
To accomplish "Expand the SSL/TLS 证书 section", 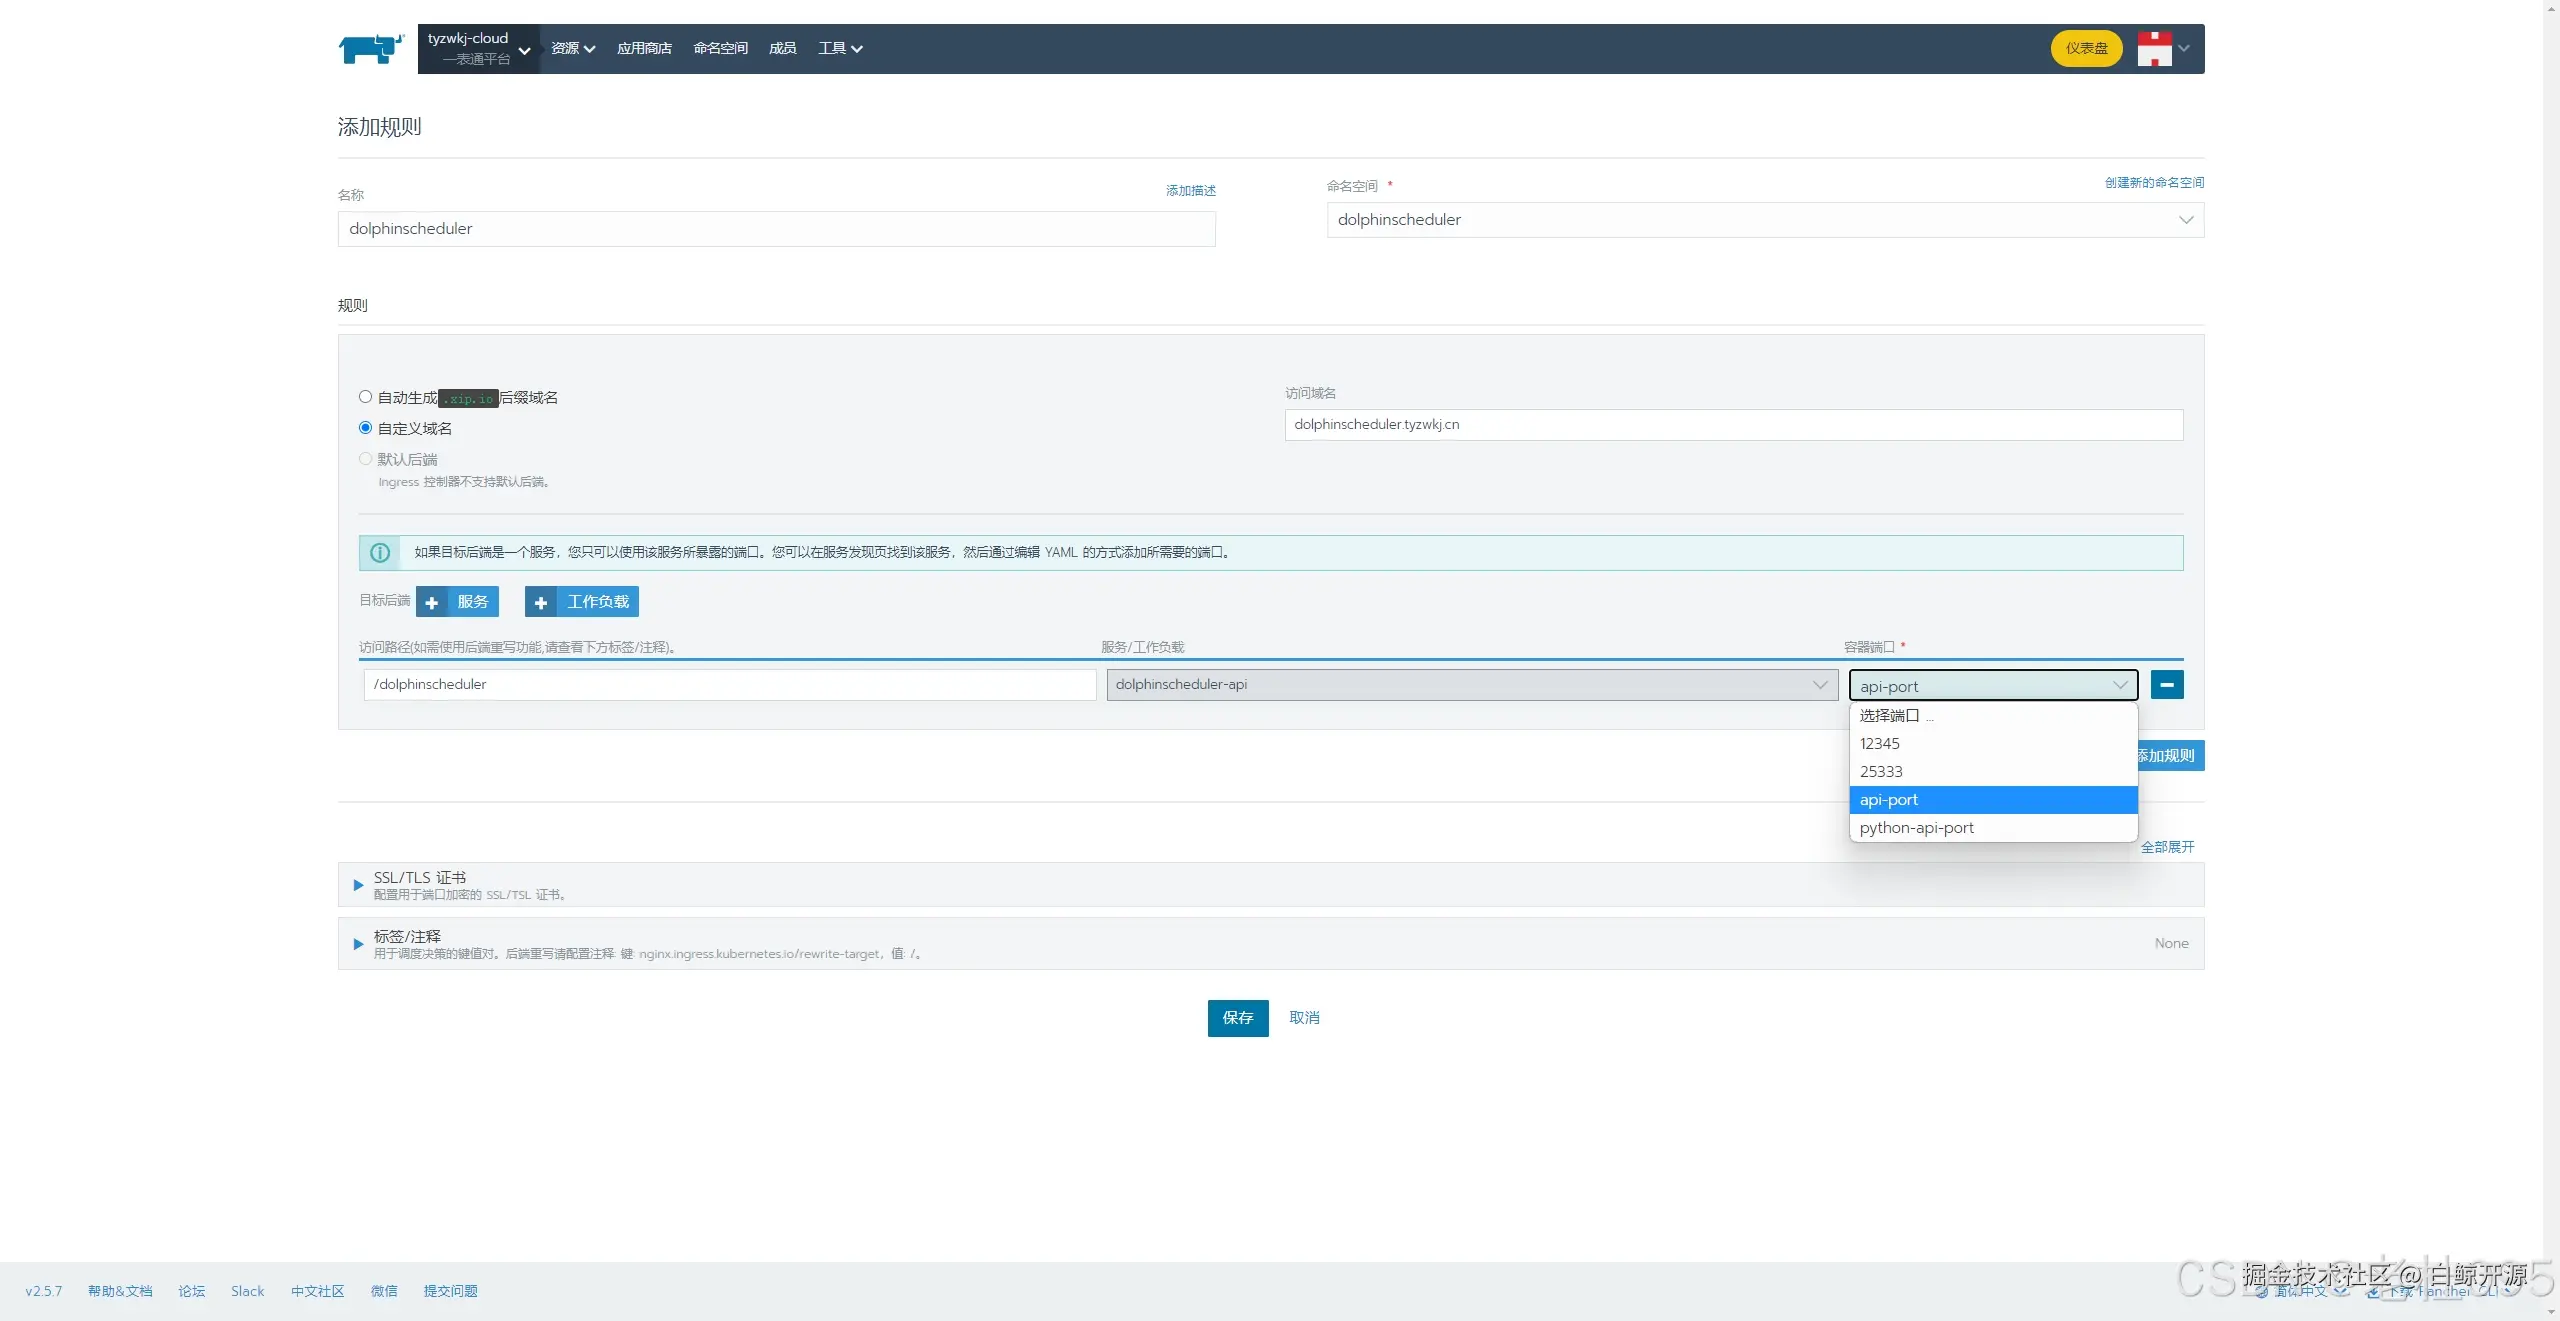I will (358, 885).
